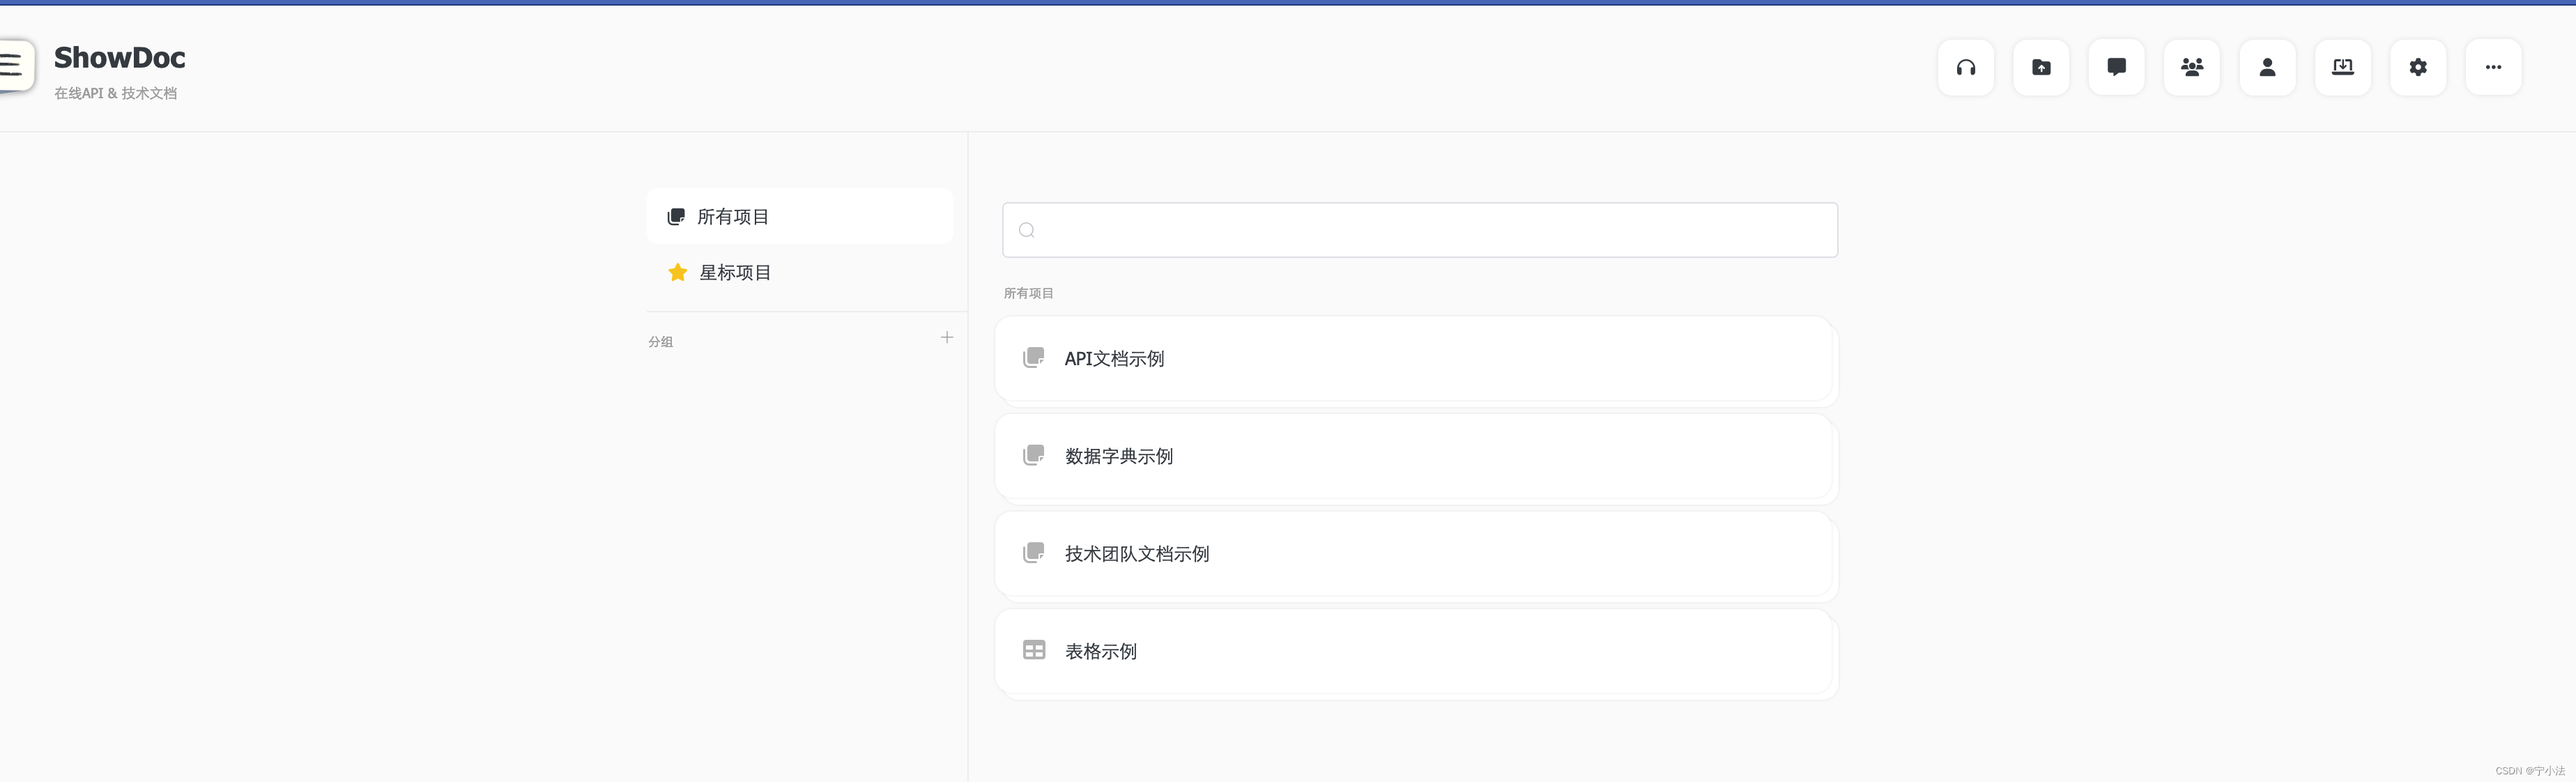This screenshot has height=782, width=2576.
Task: Open the help headphones icon
Action: pyautogui.click(x=1966, y=67)
